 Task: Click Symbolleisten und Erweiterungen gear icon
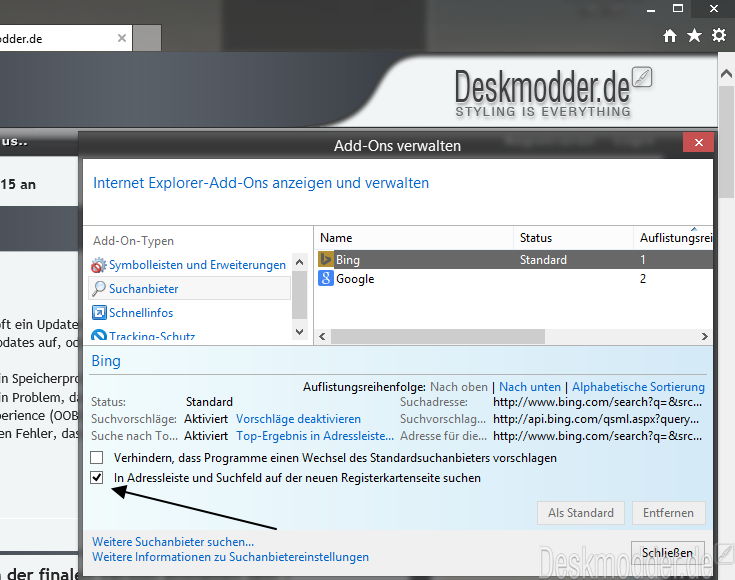click(x=98, y=265)
